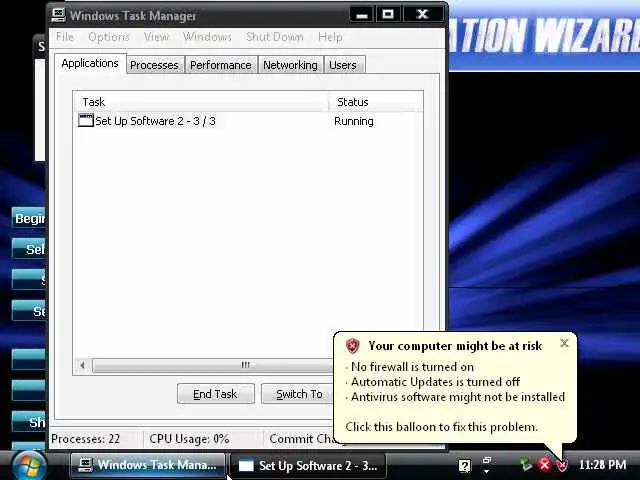Select the Set Up Software 2 - 3 / 3 task row
Image resolution: width=640 pixels, height=480 pixels.
click(247, 121)
